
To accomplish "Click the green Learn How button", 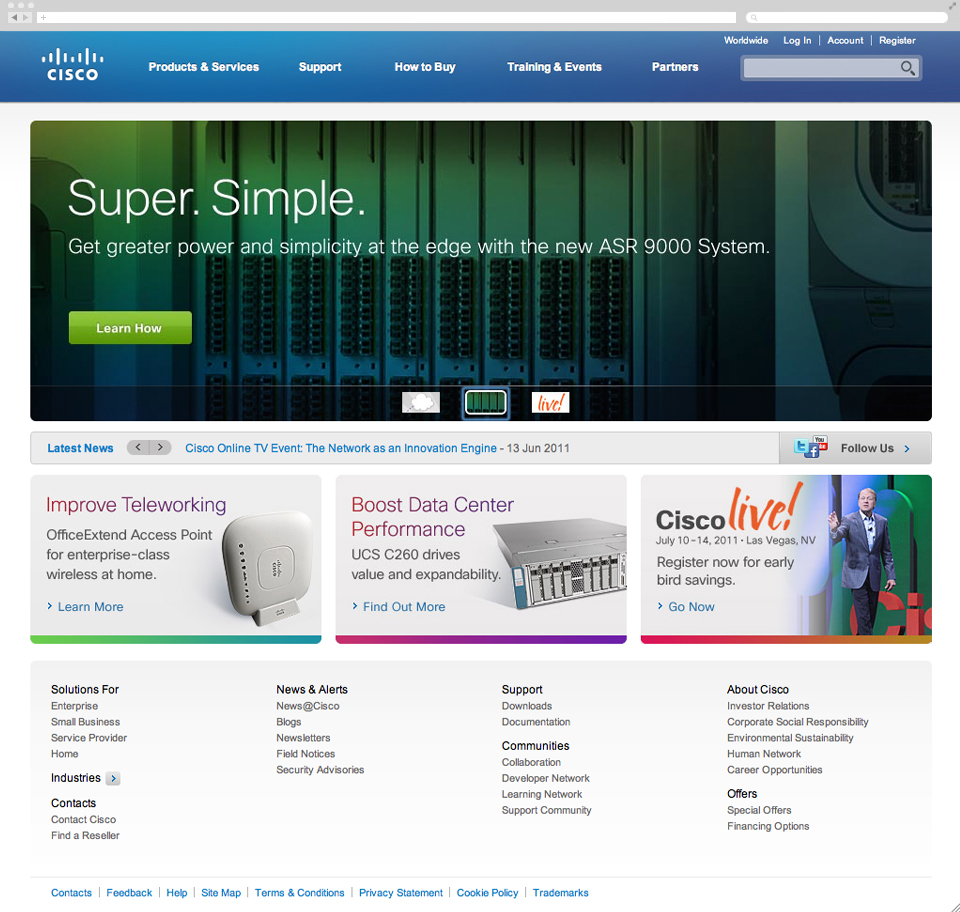I will pos(130,327).
